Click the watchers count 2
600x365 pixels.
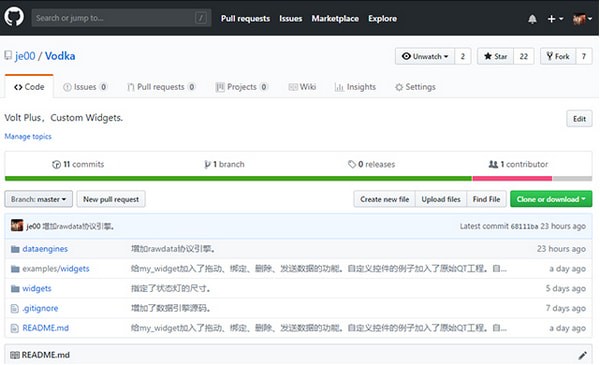click(463, 56)
